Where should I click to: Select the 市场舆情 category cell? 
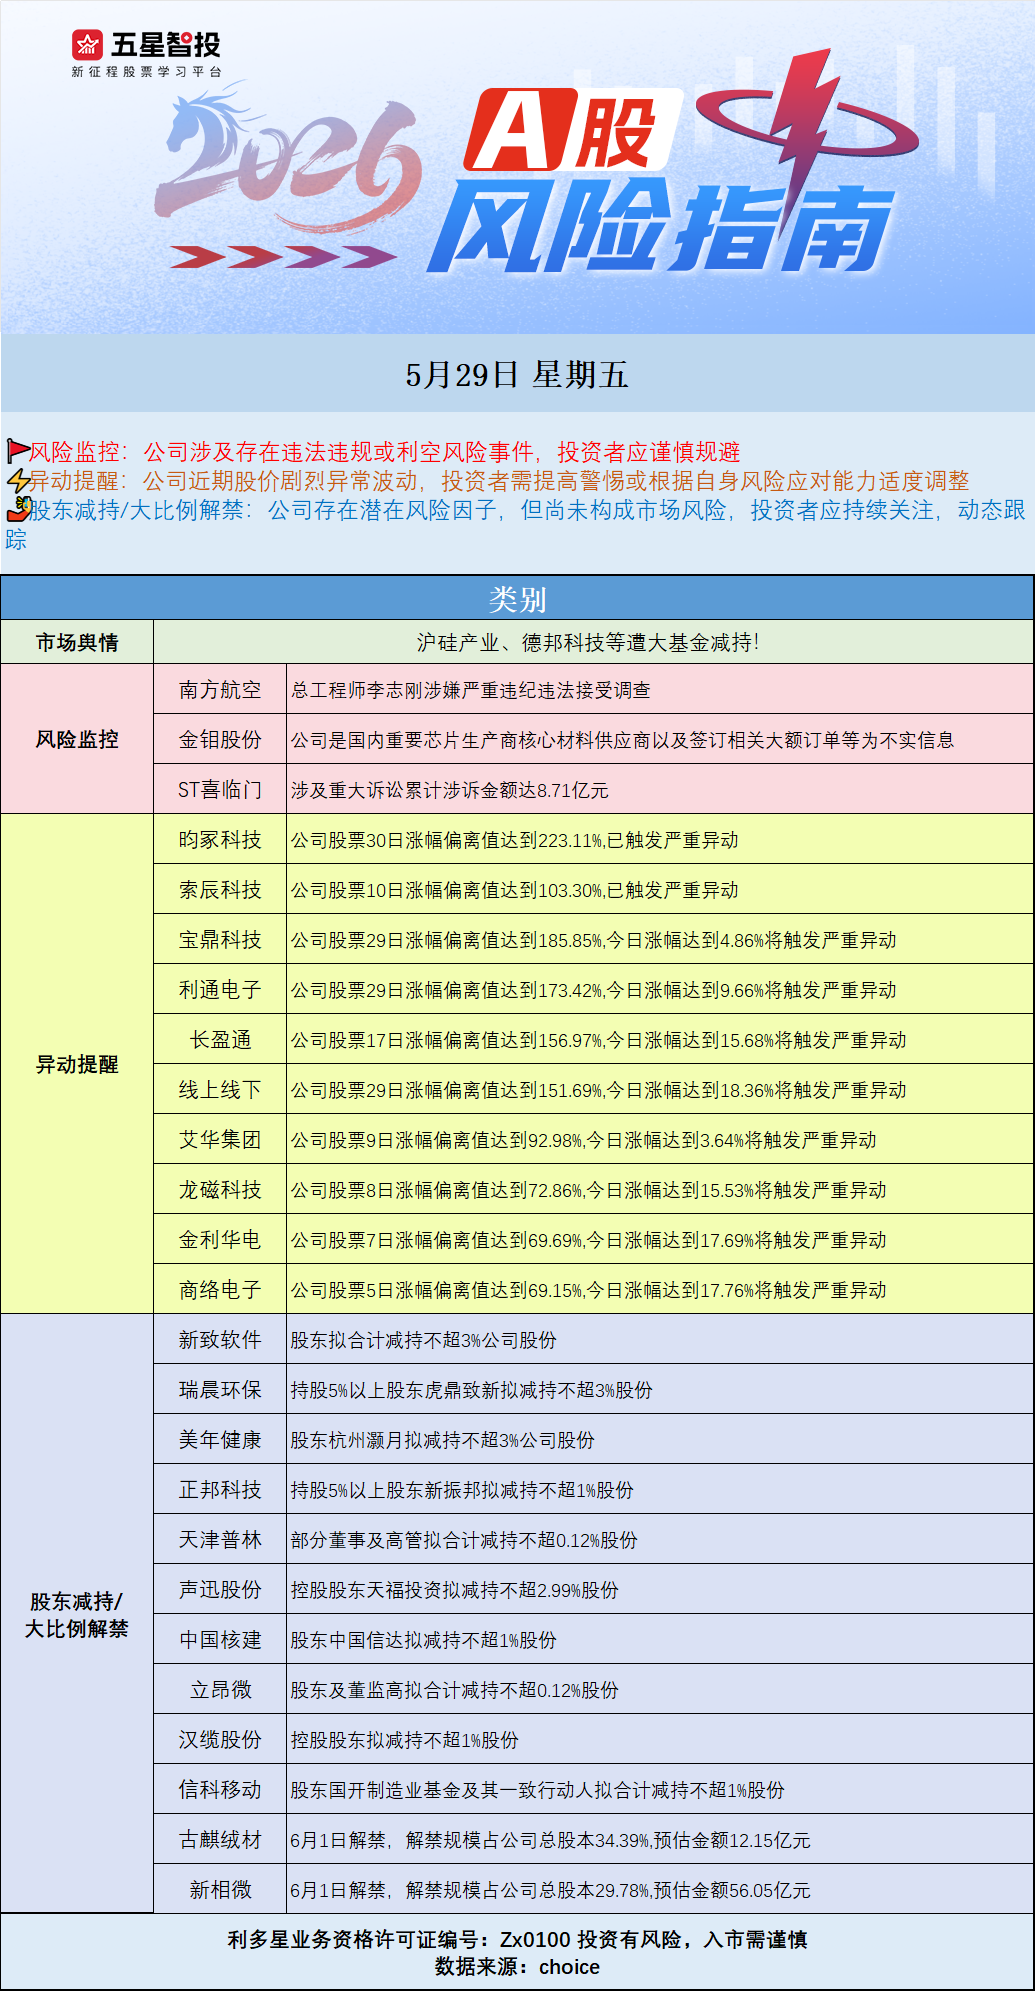77,642
